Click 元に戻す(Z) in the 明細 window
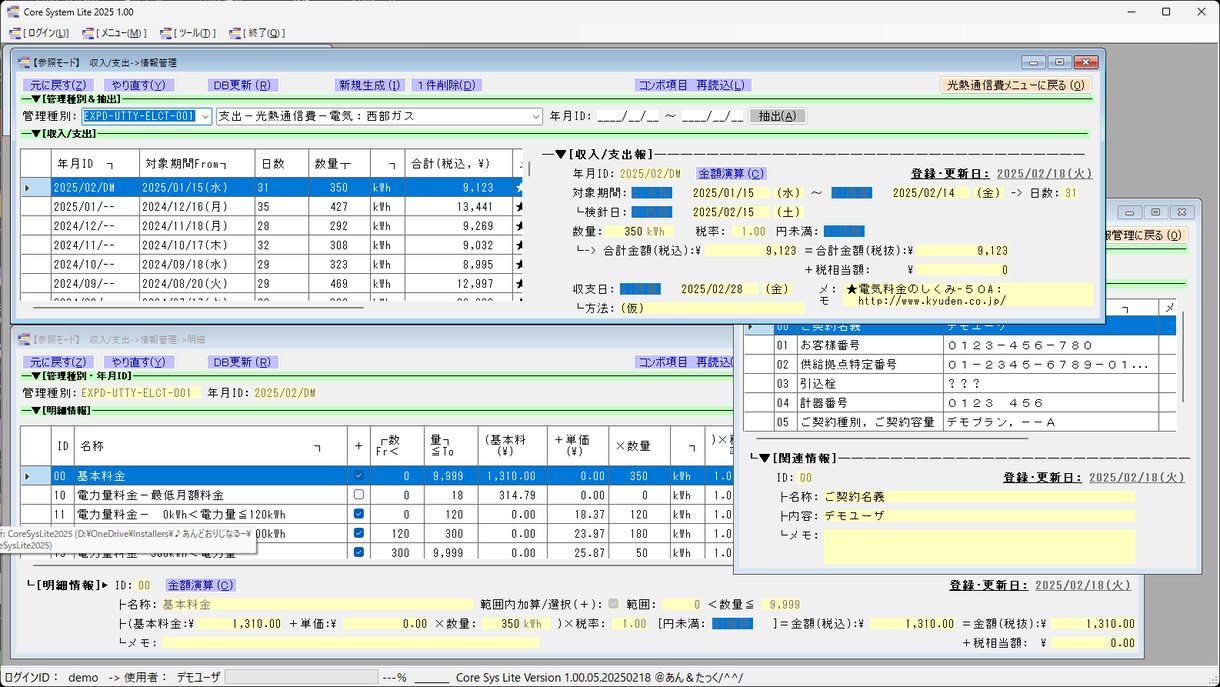The width and height of the screenshot is (1220, 687). pyautogui.click(x=57, y=362)
